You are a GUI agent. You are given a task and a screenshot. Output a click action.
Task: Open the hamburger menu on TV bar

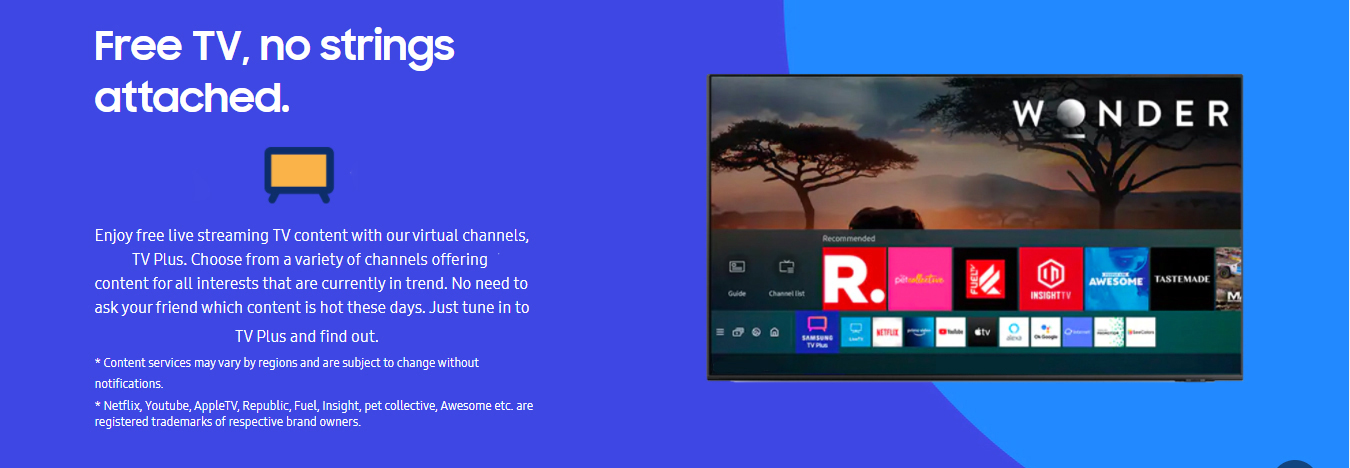point(720,332)
